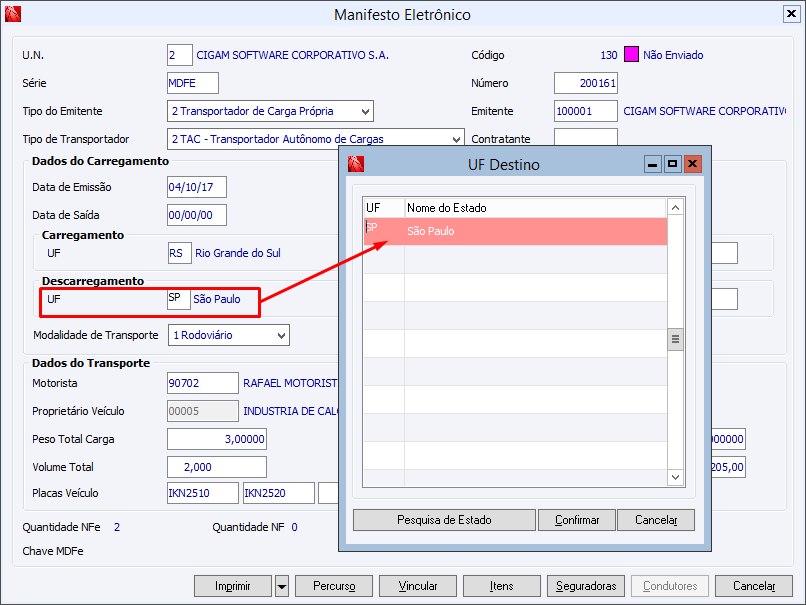Screen dimensions: 806x605
Task: Click the Carregamento UF field with RS
Action: pos(180,253)
